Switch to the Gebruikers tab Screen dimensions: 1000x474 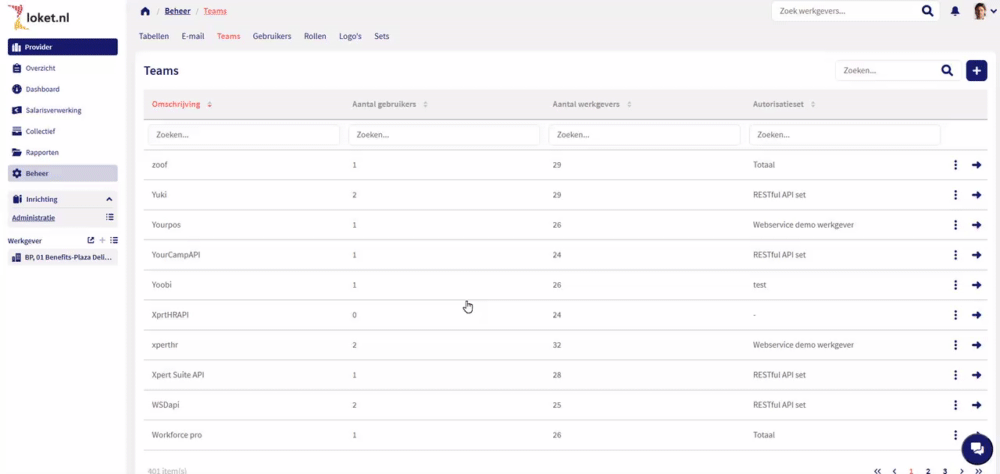272,36
